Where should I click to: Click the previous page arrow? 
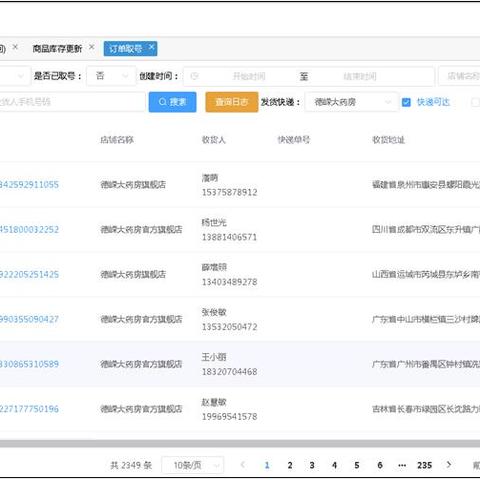point(243,465)
